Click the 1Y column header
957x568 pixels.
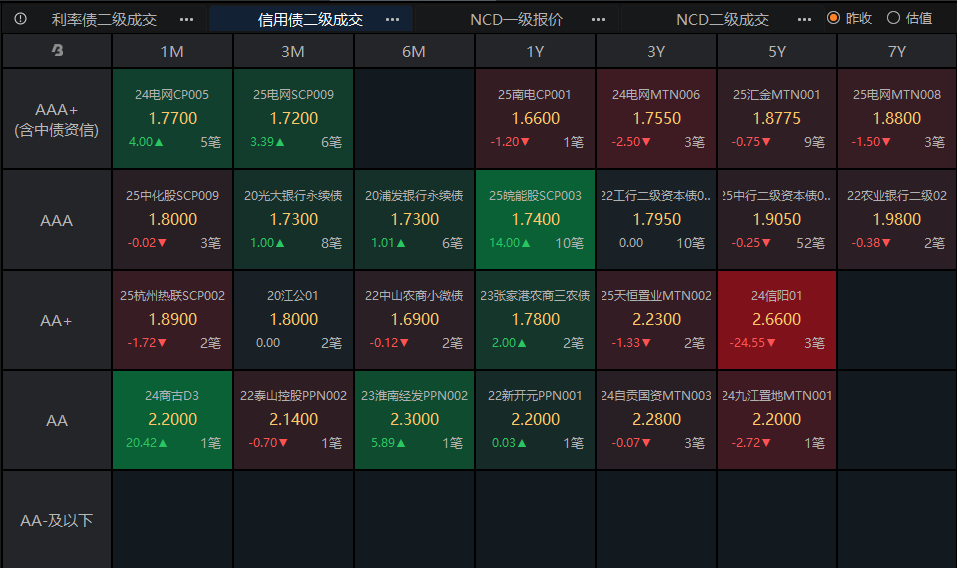pos(535,51)
